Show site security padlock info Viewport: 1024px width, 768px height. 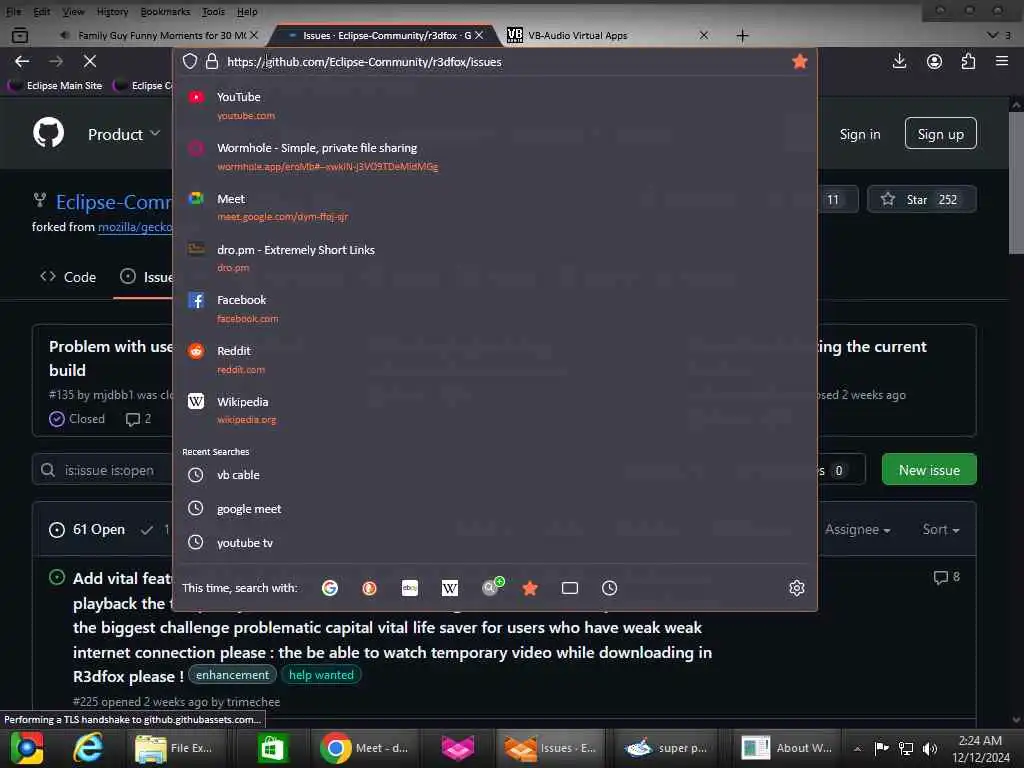point(212,61)
